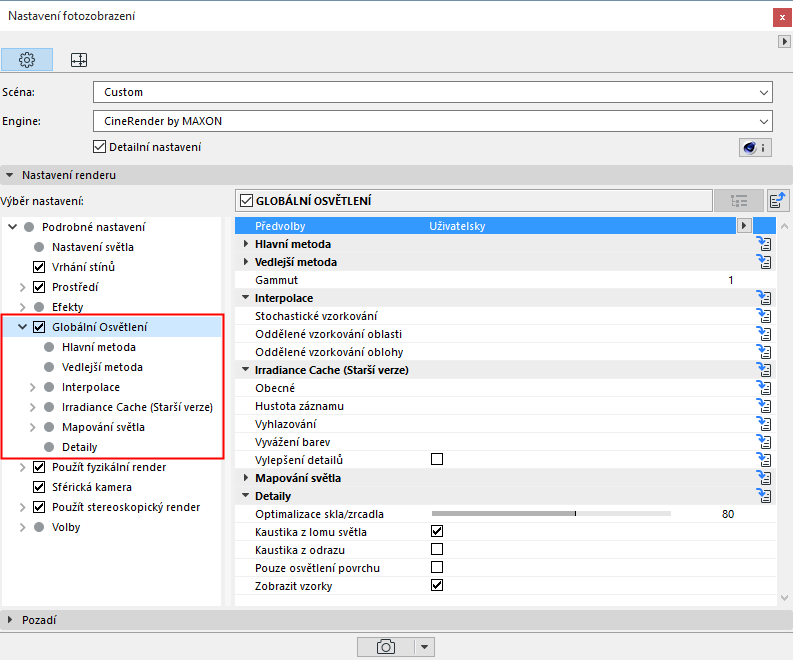
Task: Enable the Kaustika z odrazu checkbox
Action: 437,549
